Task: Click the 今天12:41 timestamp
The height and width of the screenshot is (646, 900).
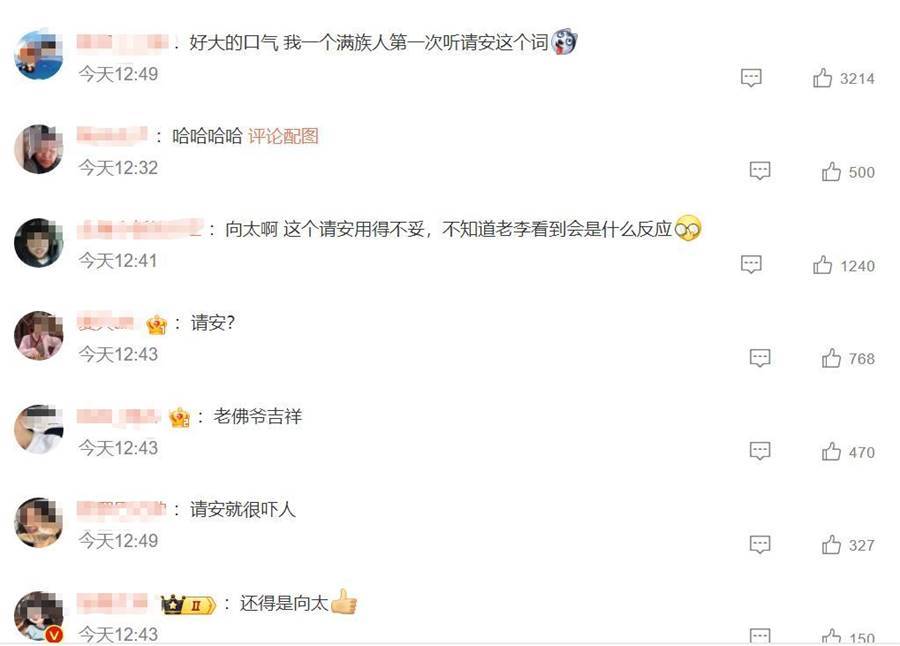Action: coord(118,261)
